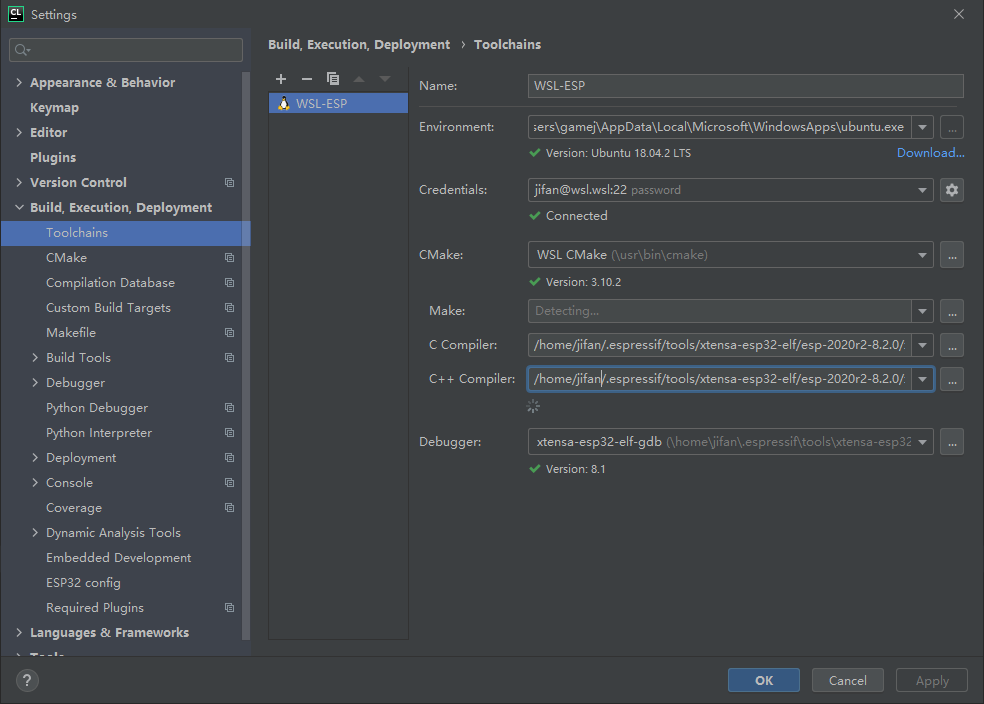Add a new toolchain with plus icon
984x704 pixels.
(x=281, y=79)
